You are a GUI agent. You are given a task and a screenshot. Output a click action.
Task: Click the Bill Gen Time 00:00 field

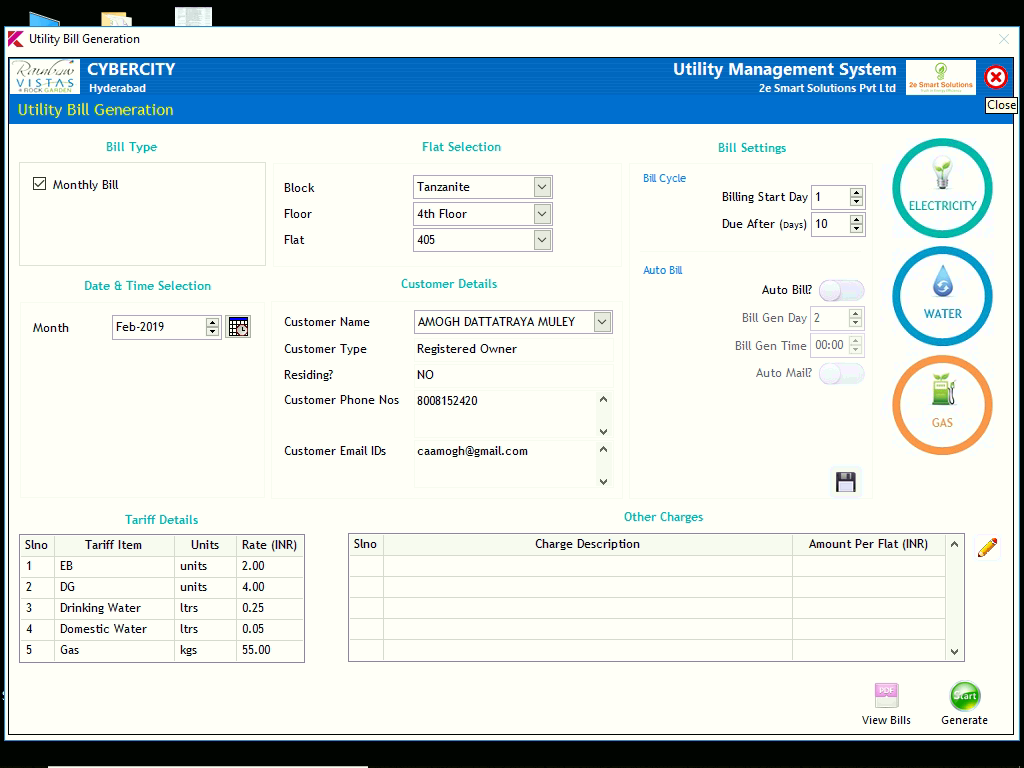(829, 345)
